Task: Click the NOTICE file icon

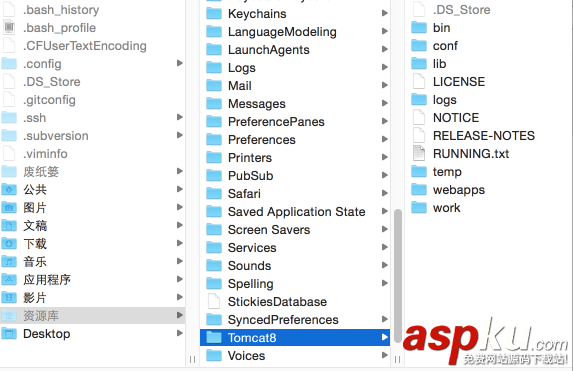Action: click(419, 117)
